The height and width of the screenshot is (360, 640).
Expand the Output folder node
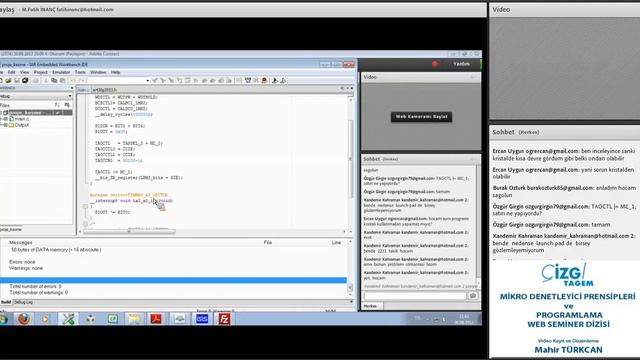6,125
